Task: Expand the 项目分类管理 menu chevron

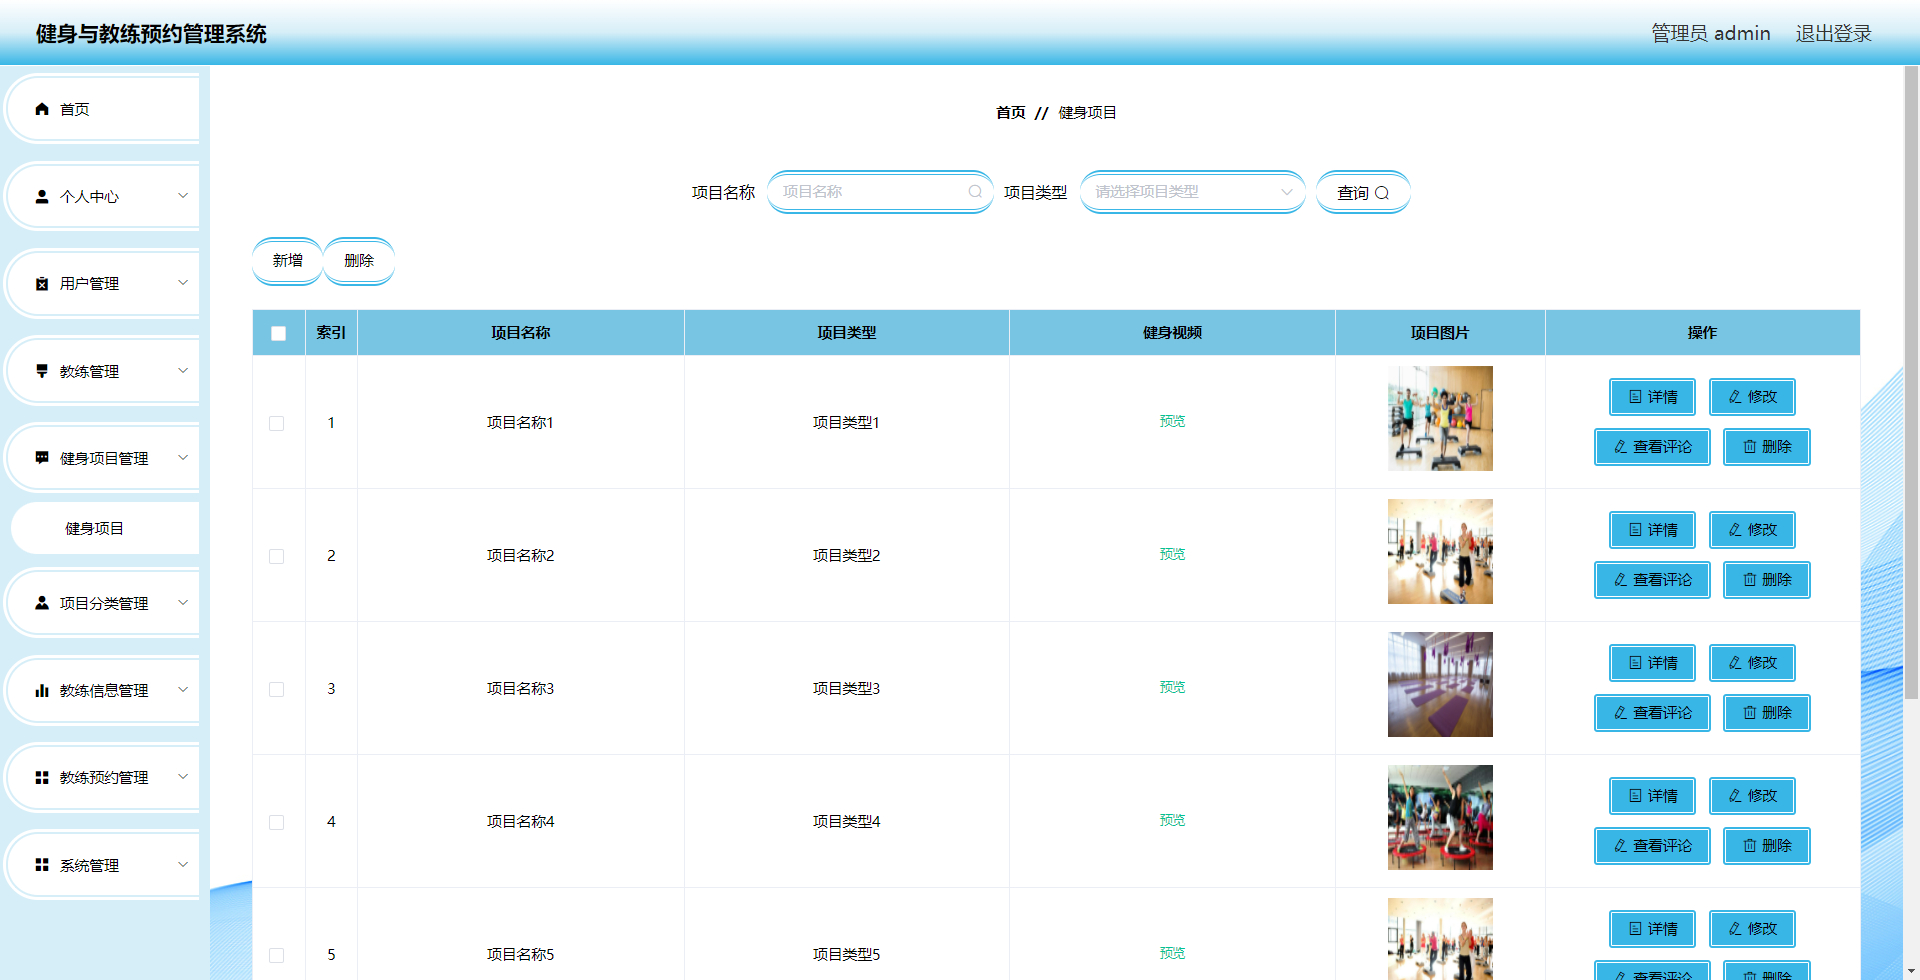Action: click(x=182, y=602)
